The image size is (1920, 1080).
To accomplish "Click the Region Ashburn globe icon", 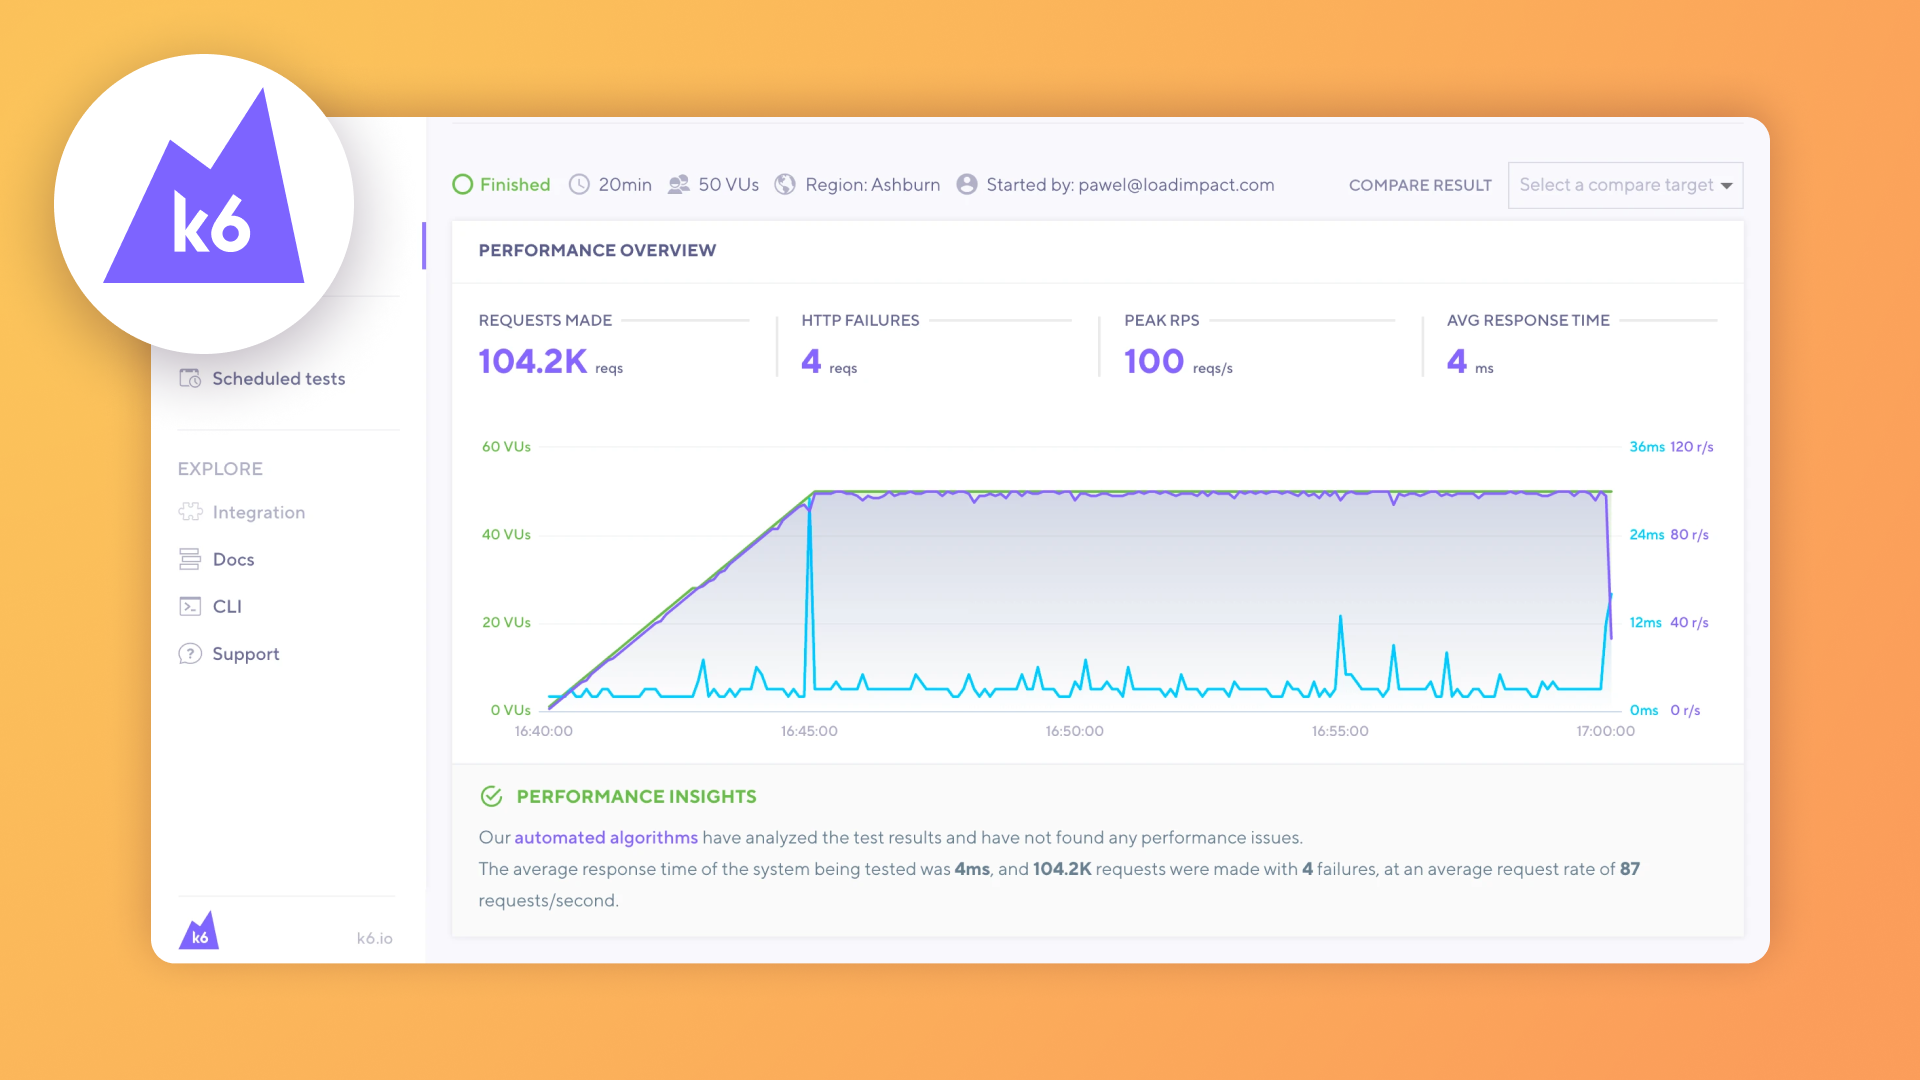I will tap(786, 183).
